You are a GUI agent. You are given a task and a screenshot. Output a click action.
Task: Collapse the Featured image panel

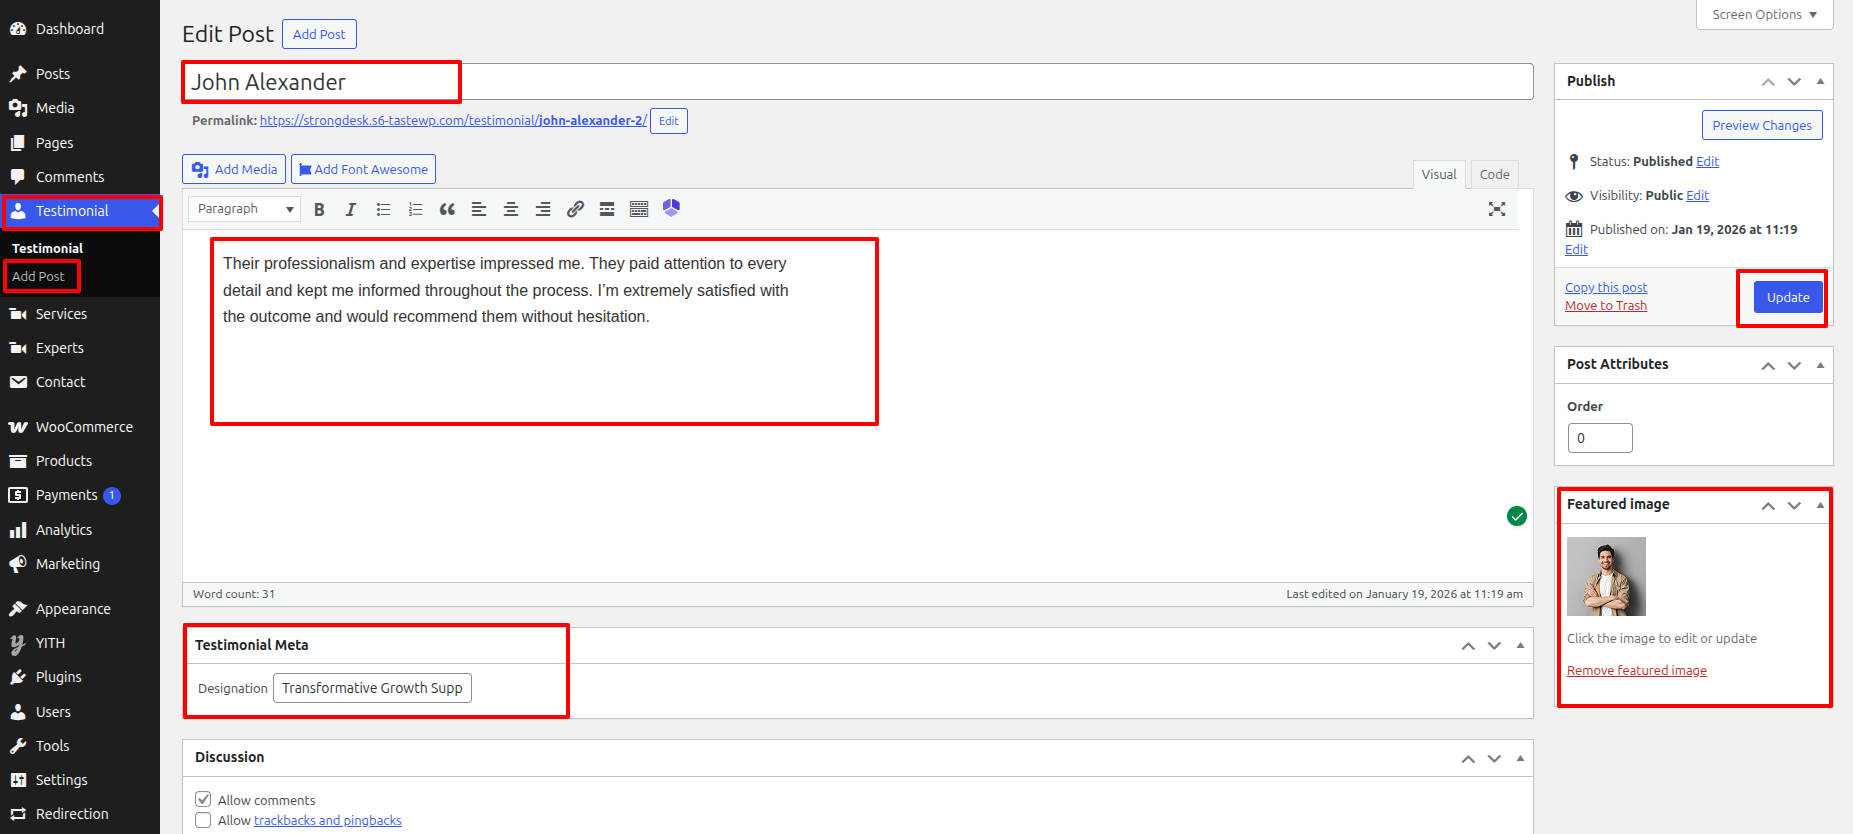coord(1820,505)
